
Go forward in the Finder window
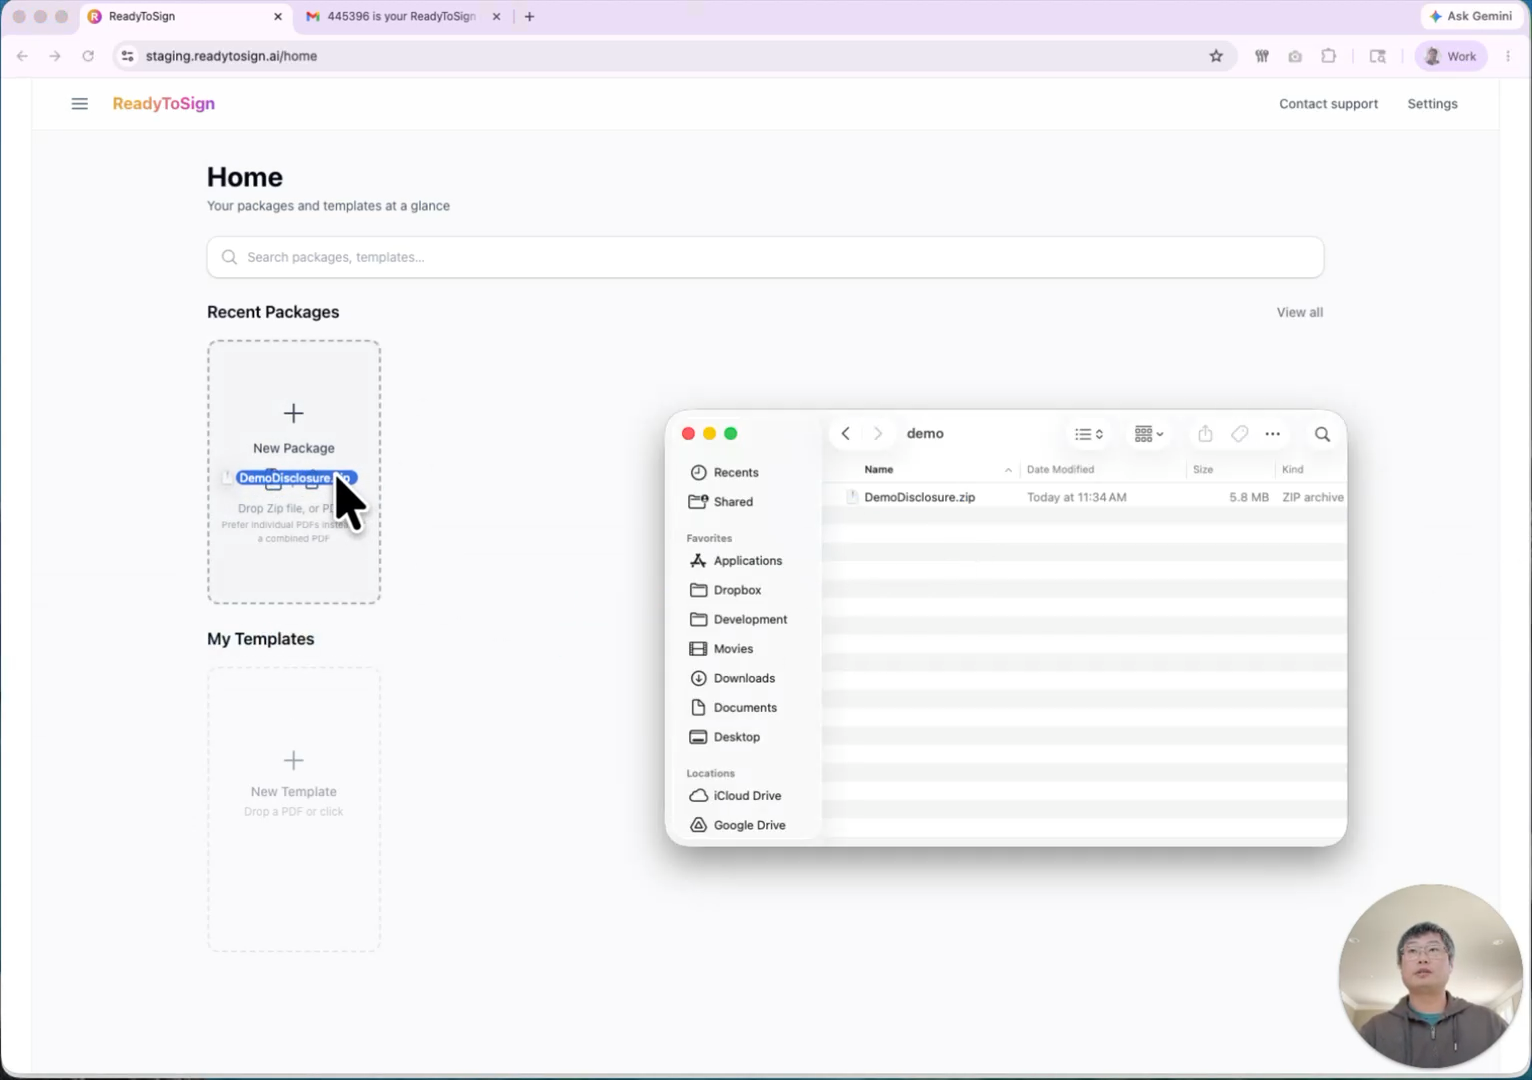coord(878,433)
